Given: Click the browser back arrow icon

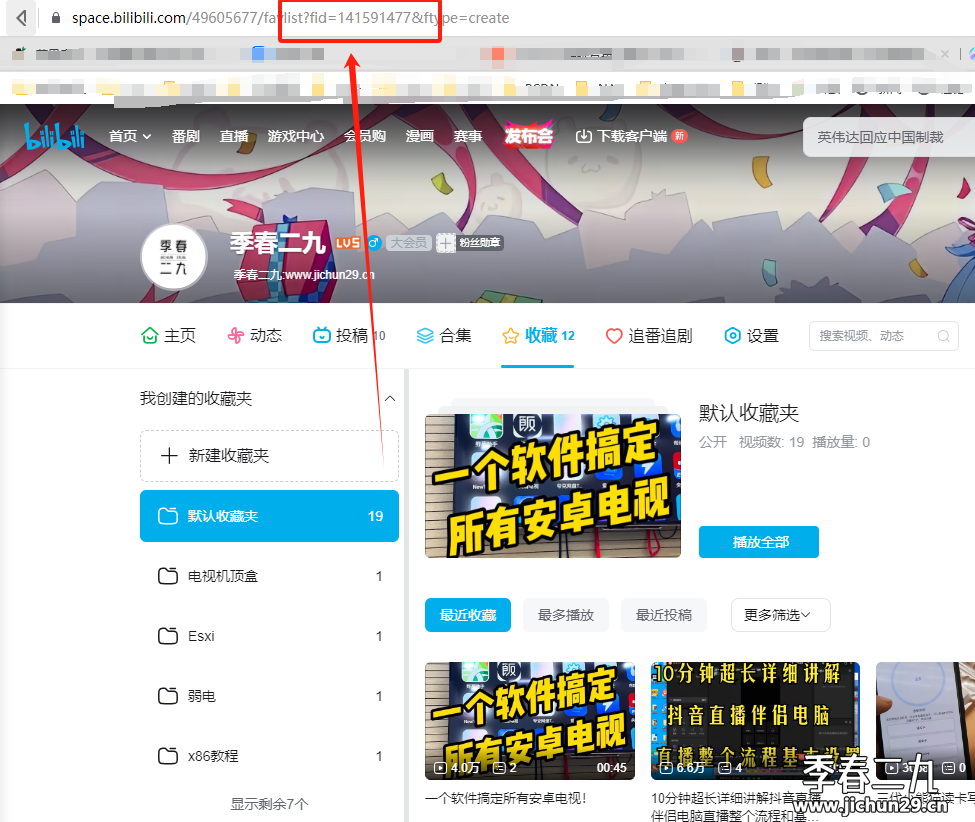Looking at the screenshot, I should coord(21,17).
